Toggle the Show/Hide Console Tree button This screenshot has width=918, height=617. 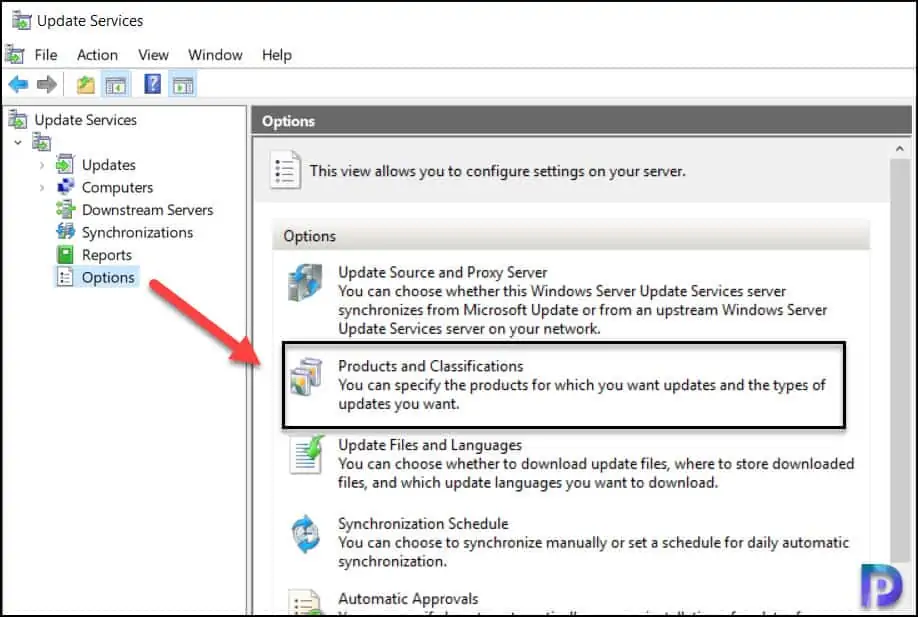pos(116,85)
